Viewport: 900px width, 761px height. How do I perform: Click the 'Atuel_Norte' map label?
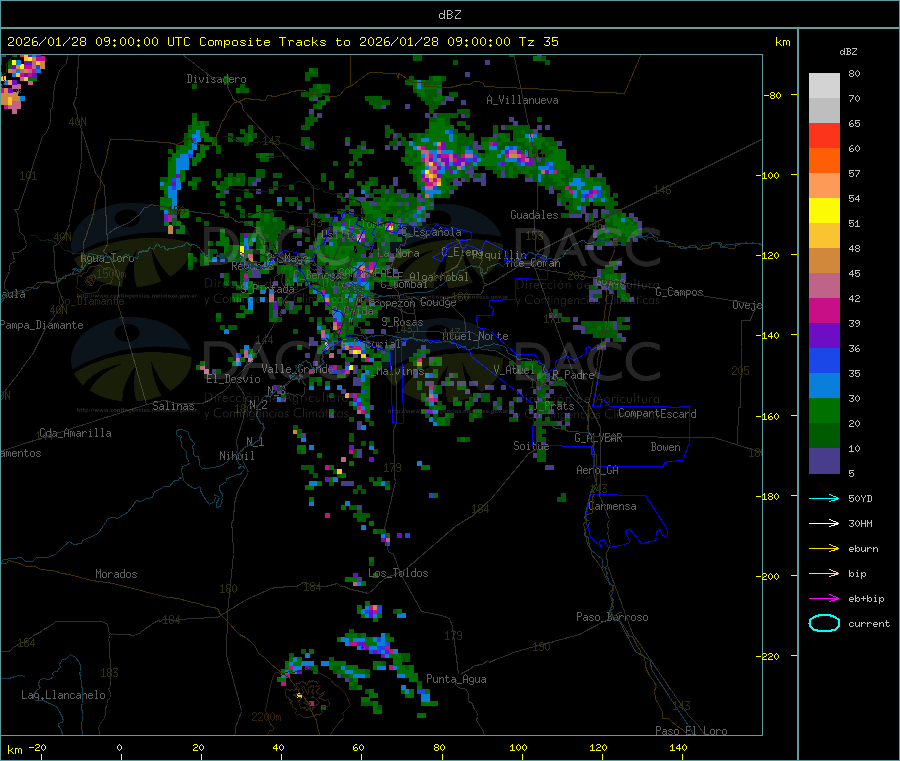coord(475,336)
